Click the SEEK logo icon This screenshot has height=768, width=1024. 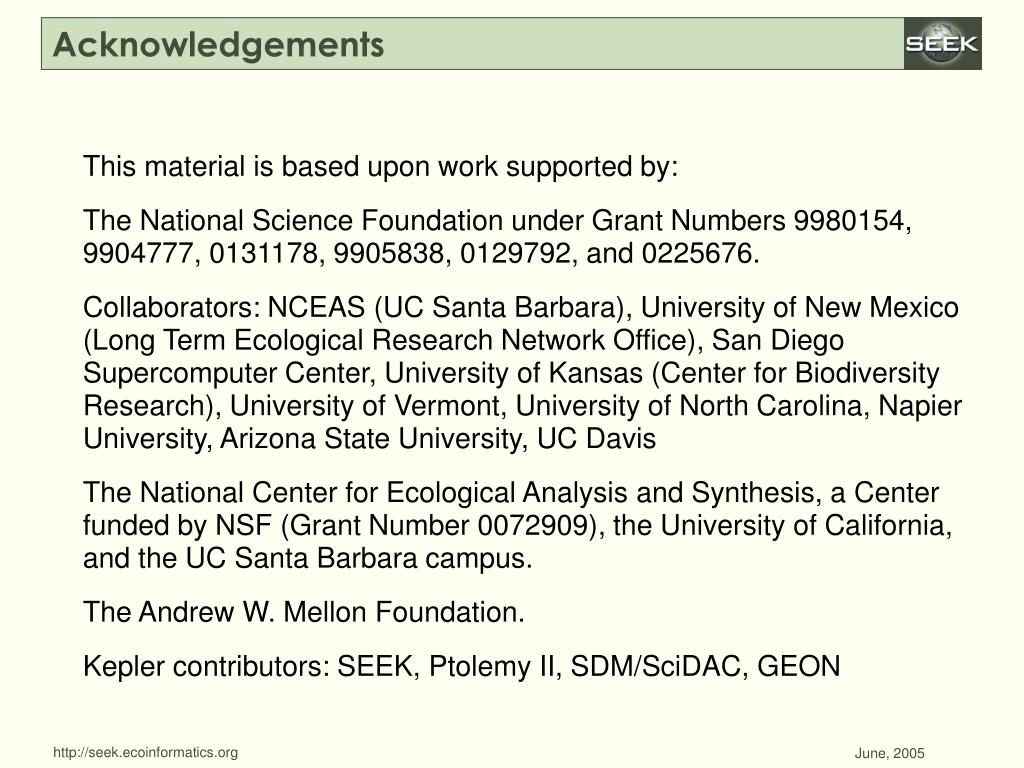point(942,44)
